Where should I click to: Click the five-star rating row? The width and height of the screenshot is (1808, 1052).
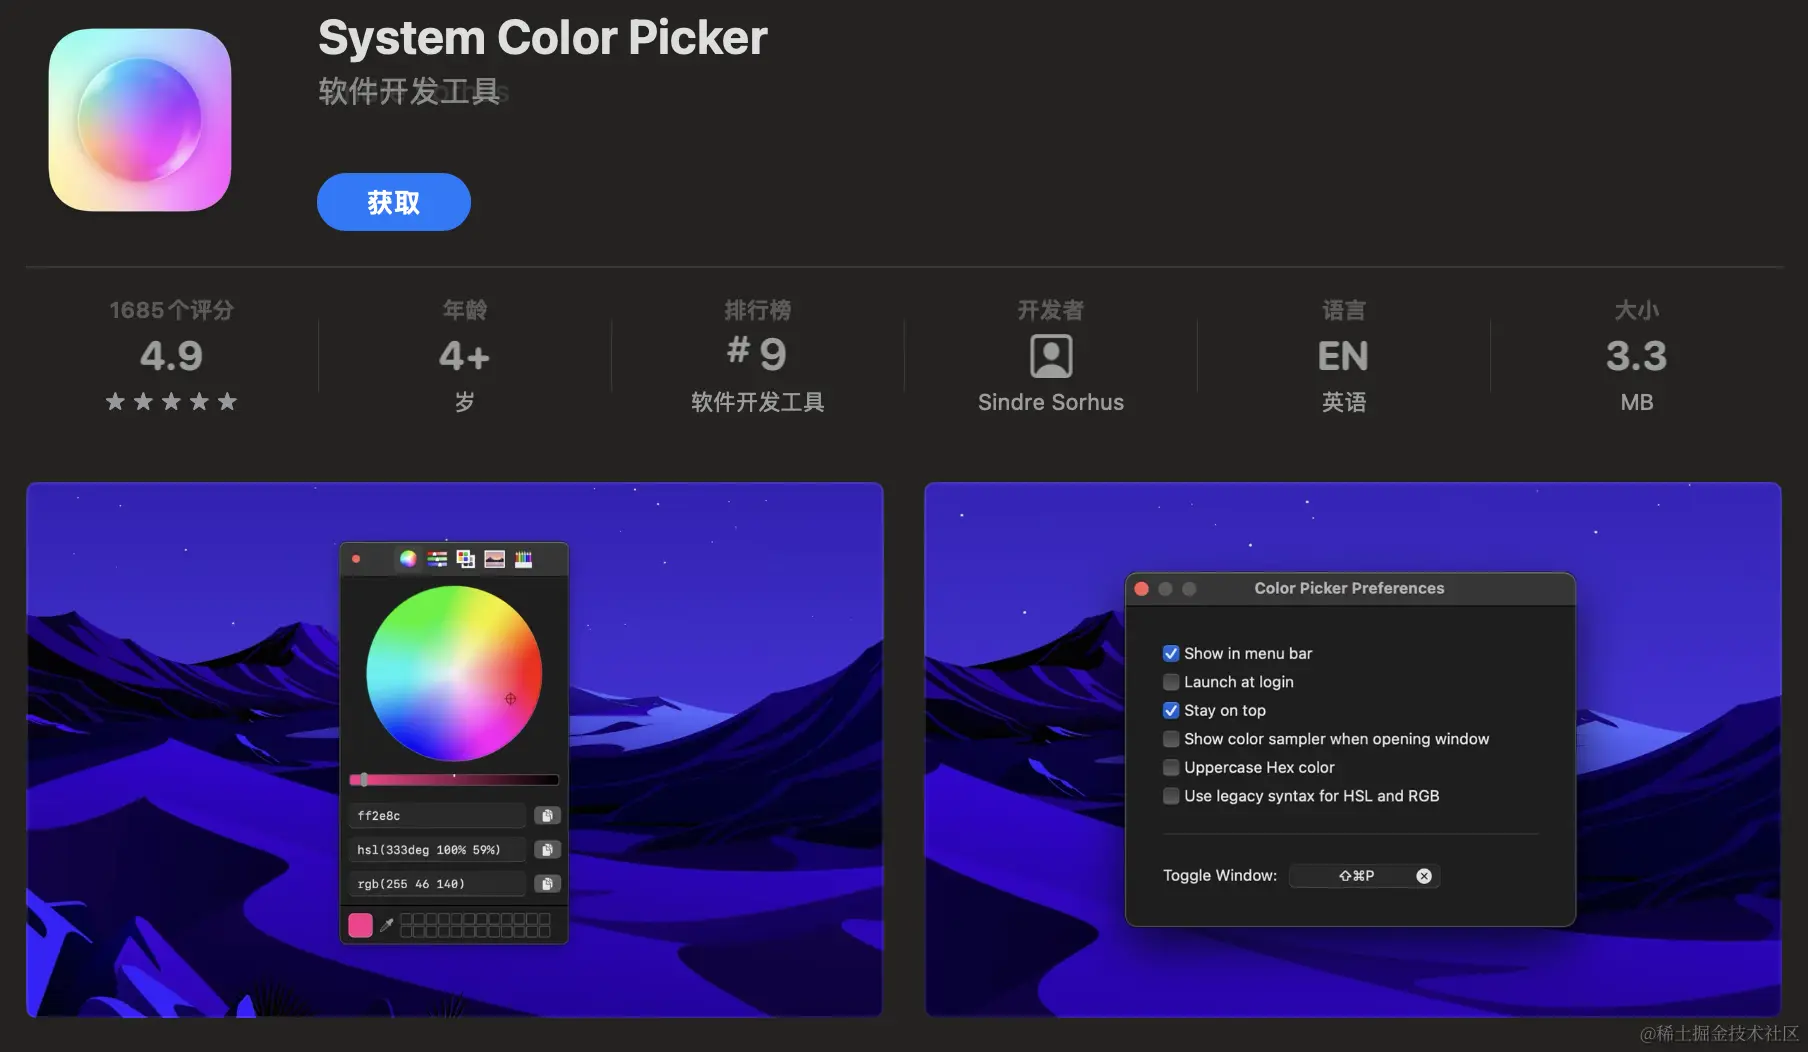coord(171,401)
